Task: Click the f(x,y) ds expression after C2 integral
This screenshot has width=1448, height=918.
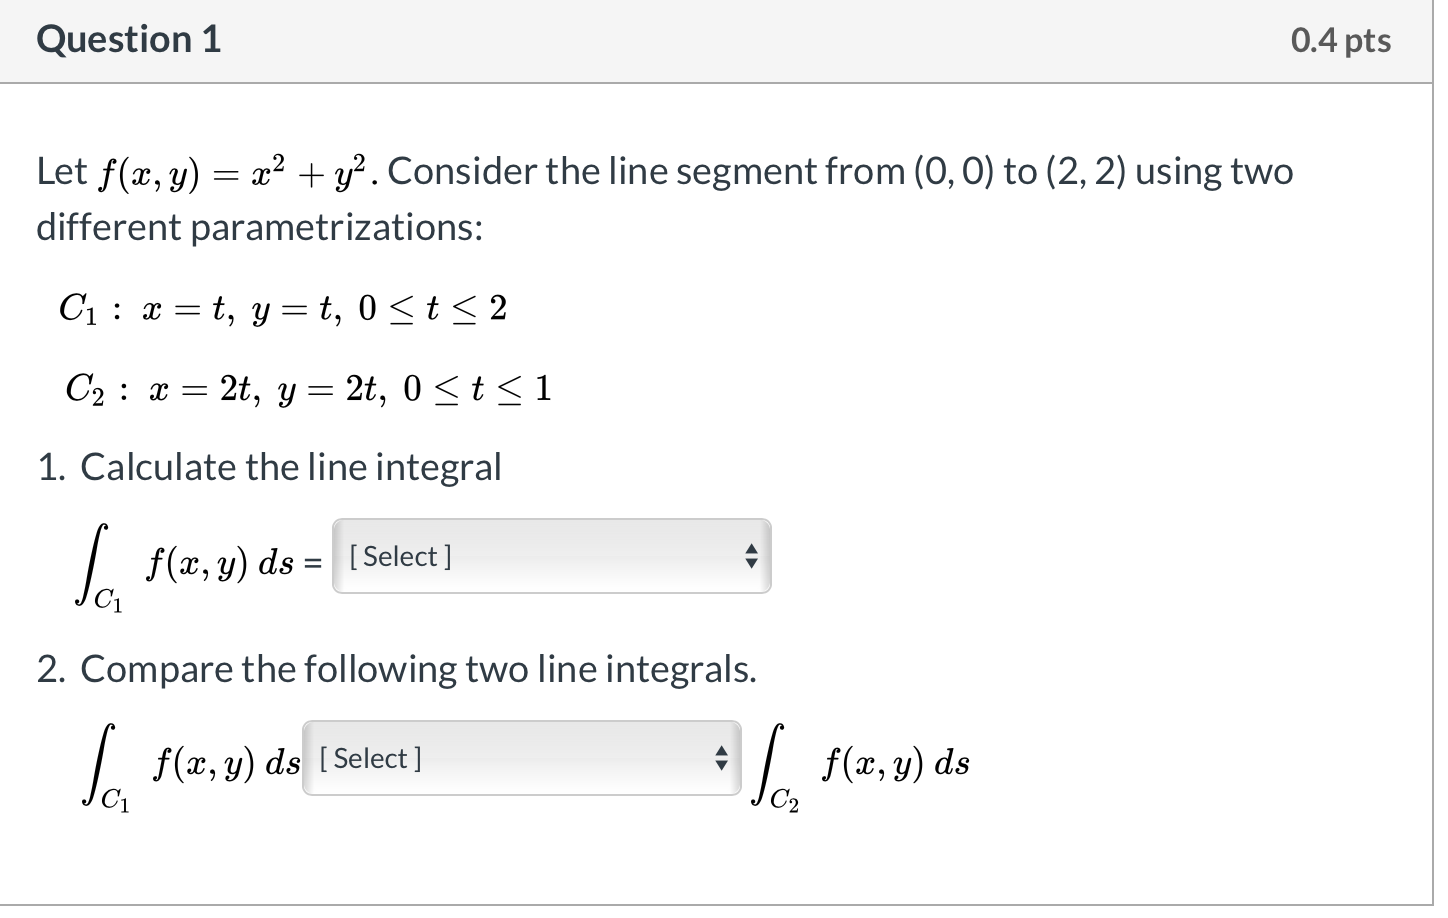Action: tap(895, 764)
